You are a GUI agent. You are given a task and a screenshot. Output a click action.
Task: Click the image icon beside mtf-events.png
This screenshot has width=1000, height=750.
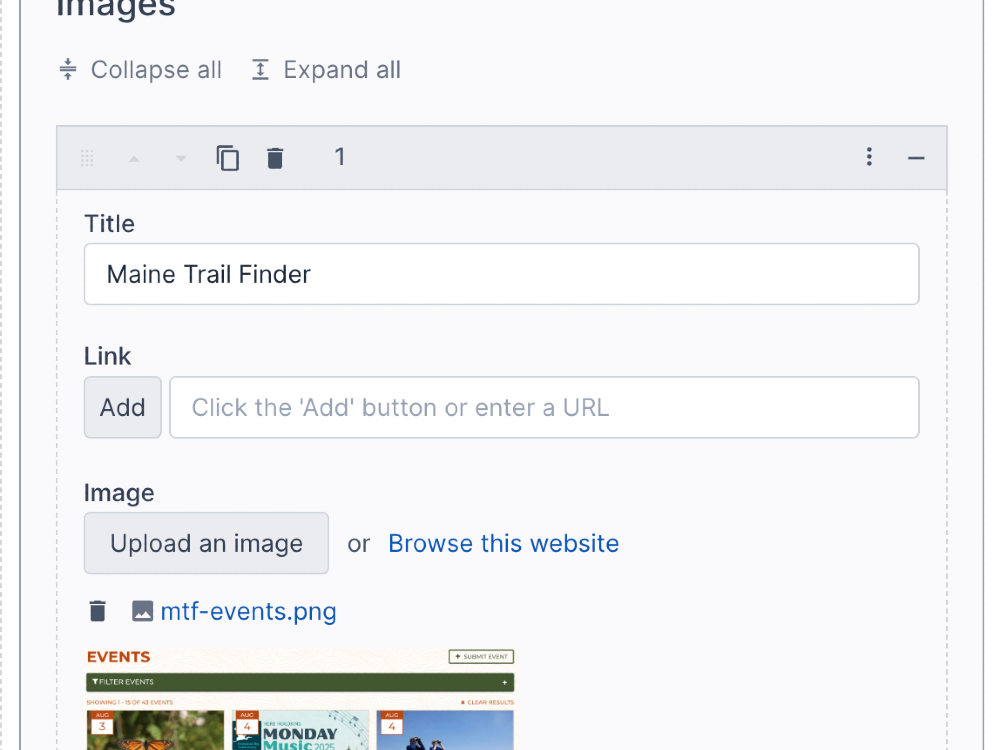click(x=142, y=610)
